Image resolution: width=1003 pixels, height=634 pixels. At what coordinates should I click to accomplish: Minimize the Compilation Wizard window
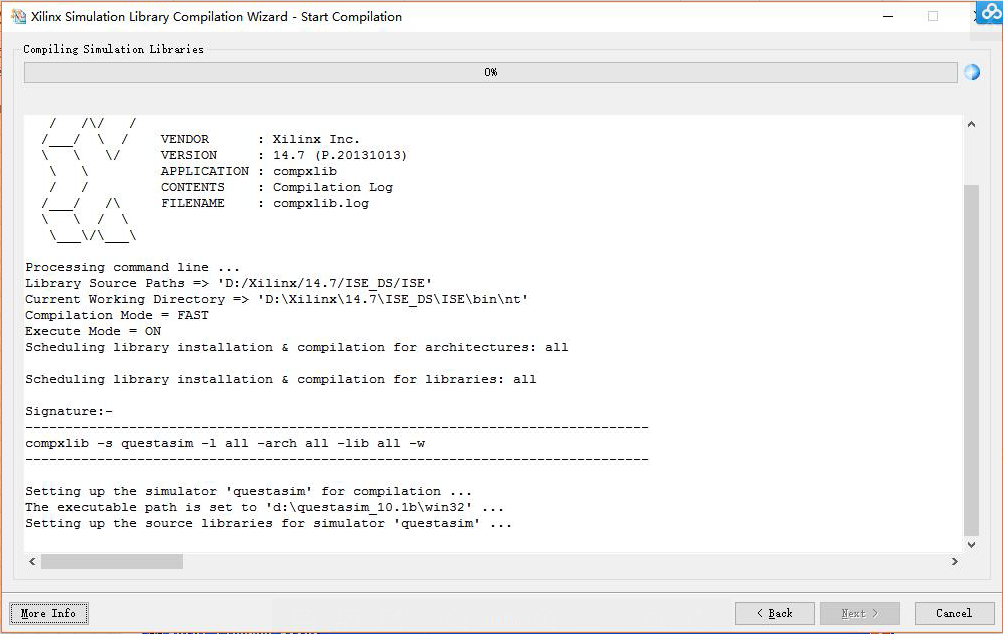pyautogui.click(x=888, y=17)
